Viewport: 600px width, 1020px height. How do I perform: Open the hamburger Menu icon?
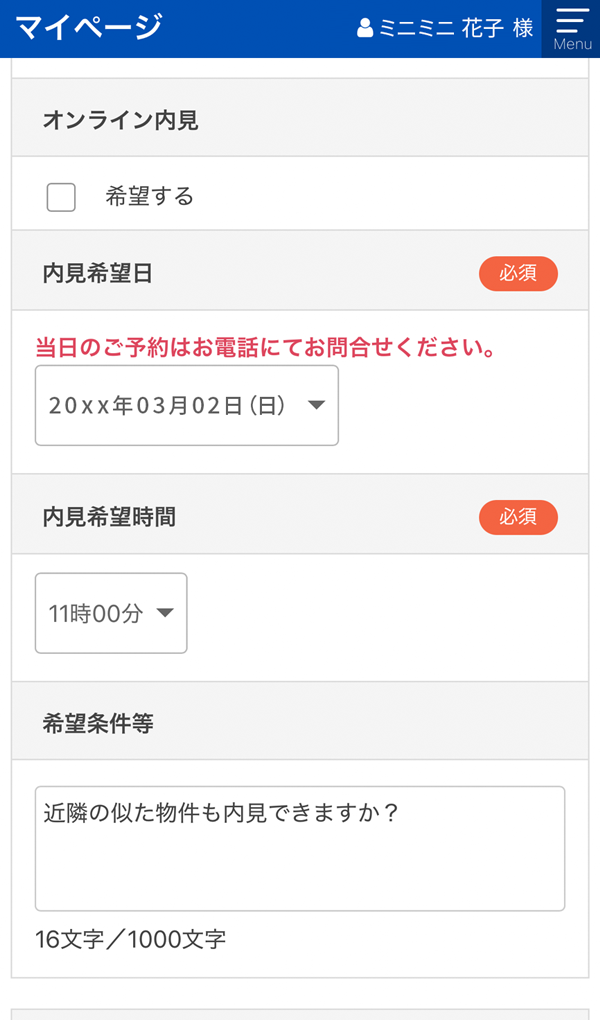tap(572, 20)
